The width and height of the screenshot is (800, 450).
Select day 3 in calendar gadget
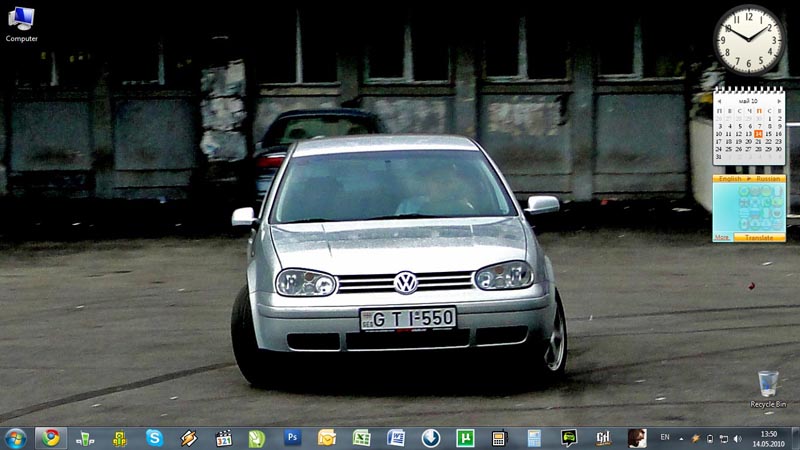[719, 126]
